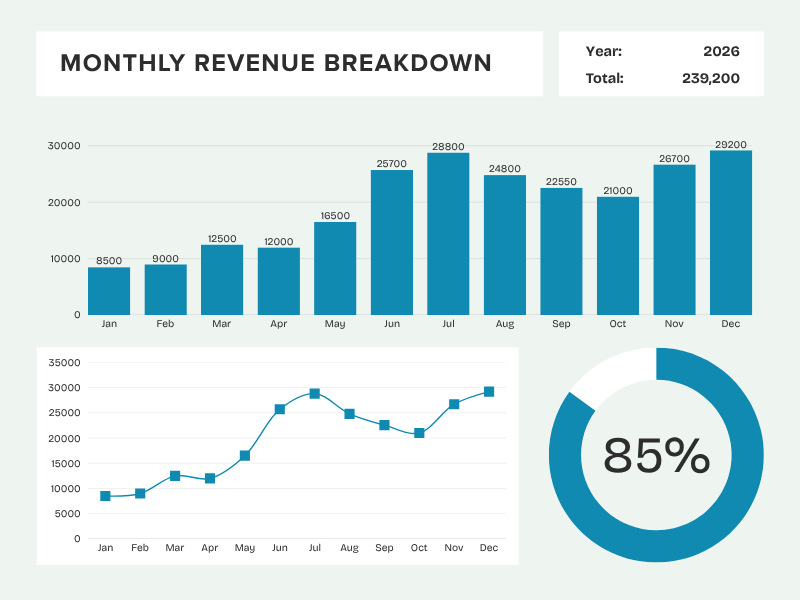800x600 pixels.
Task: Select the March bar labeled 12500
Action: [x=222, y=280]
